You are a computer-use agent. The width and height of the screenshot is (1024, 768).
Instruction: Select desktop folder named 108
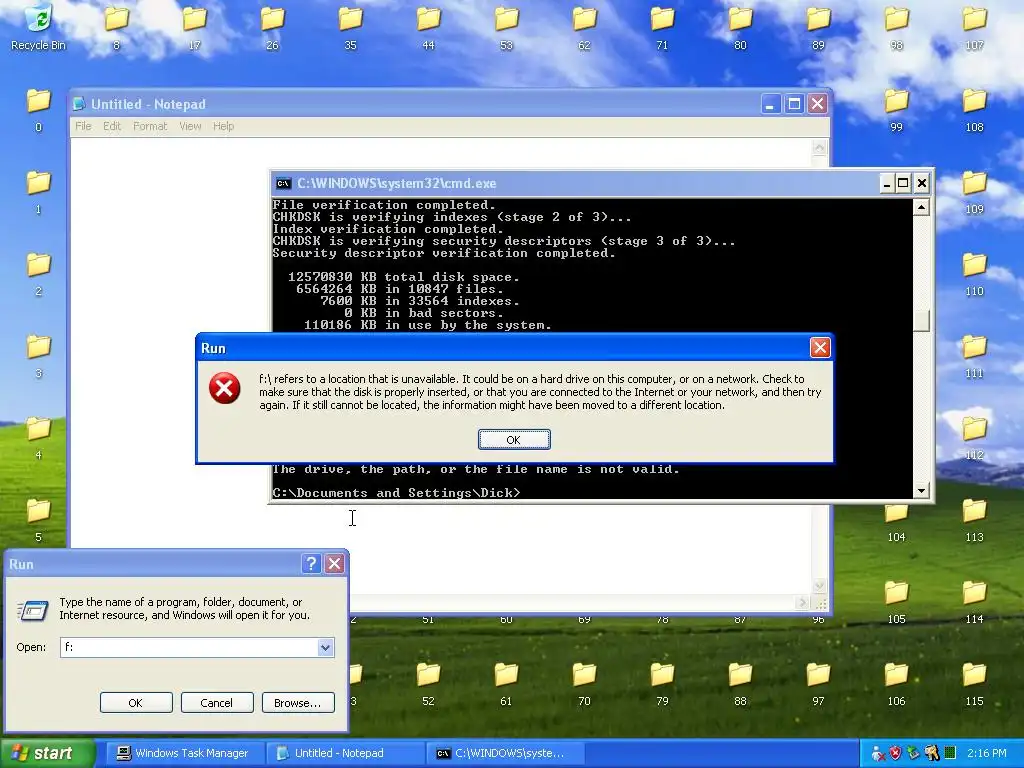(974, 109)
